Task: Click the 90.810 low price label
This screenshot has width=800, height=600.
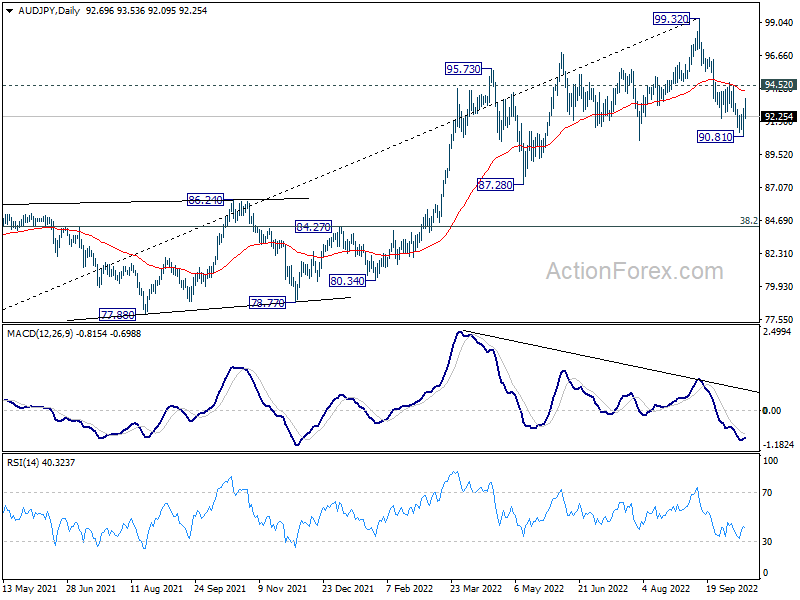Action: (x=717, y=135)
